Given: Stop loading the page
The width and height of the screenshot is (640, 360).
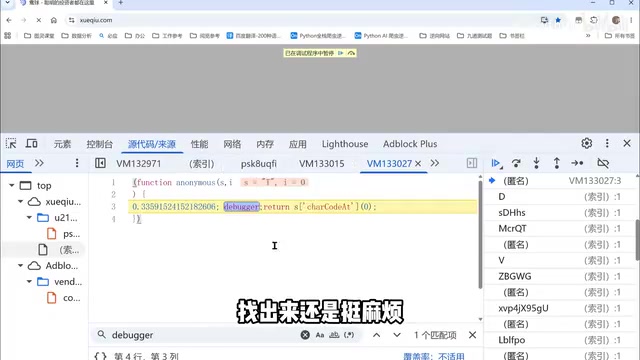Looking at the screenshot, I should coord(38,20).
